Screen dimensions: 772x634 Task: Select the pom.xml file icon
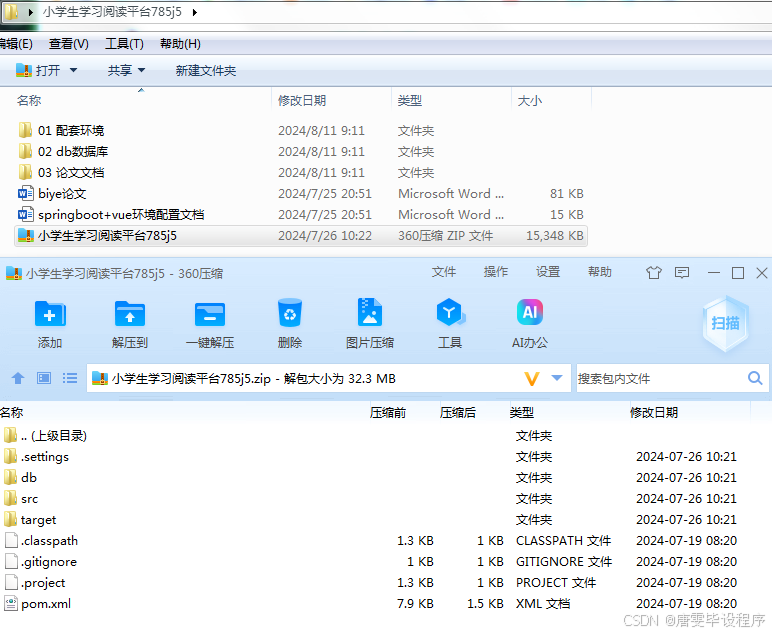(x=10, y=603)
